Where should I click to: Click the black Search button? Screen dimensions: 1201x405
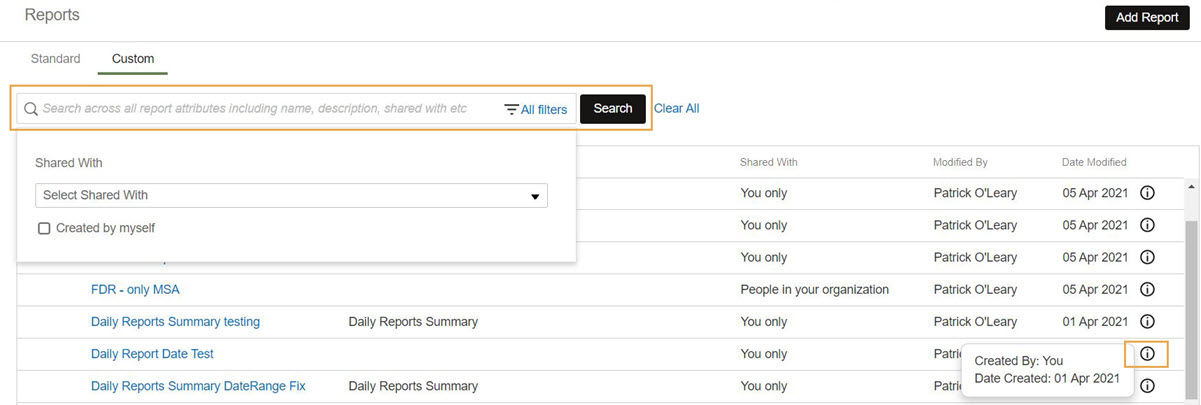point(613,108)
